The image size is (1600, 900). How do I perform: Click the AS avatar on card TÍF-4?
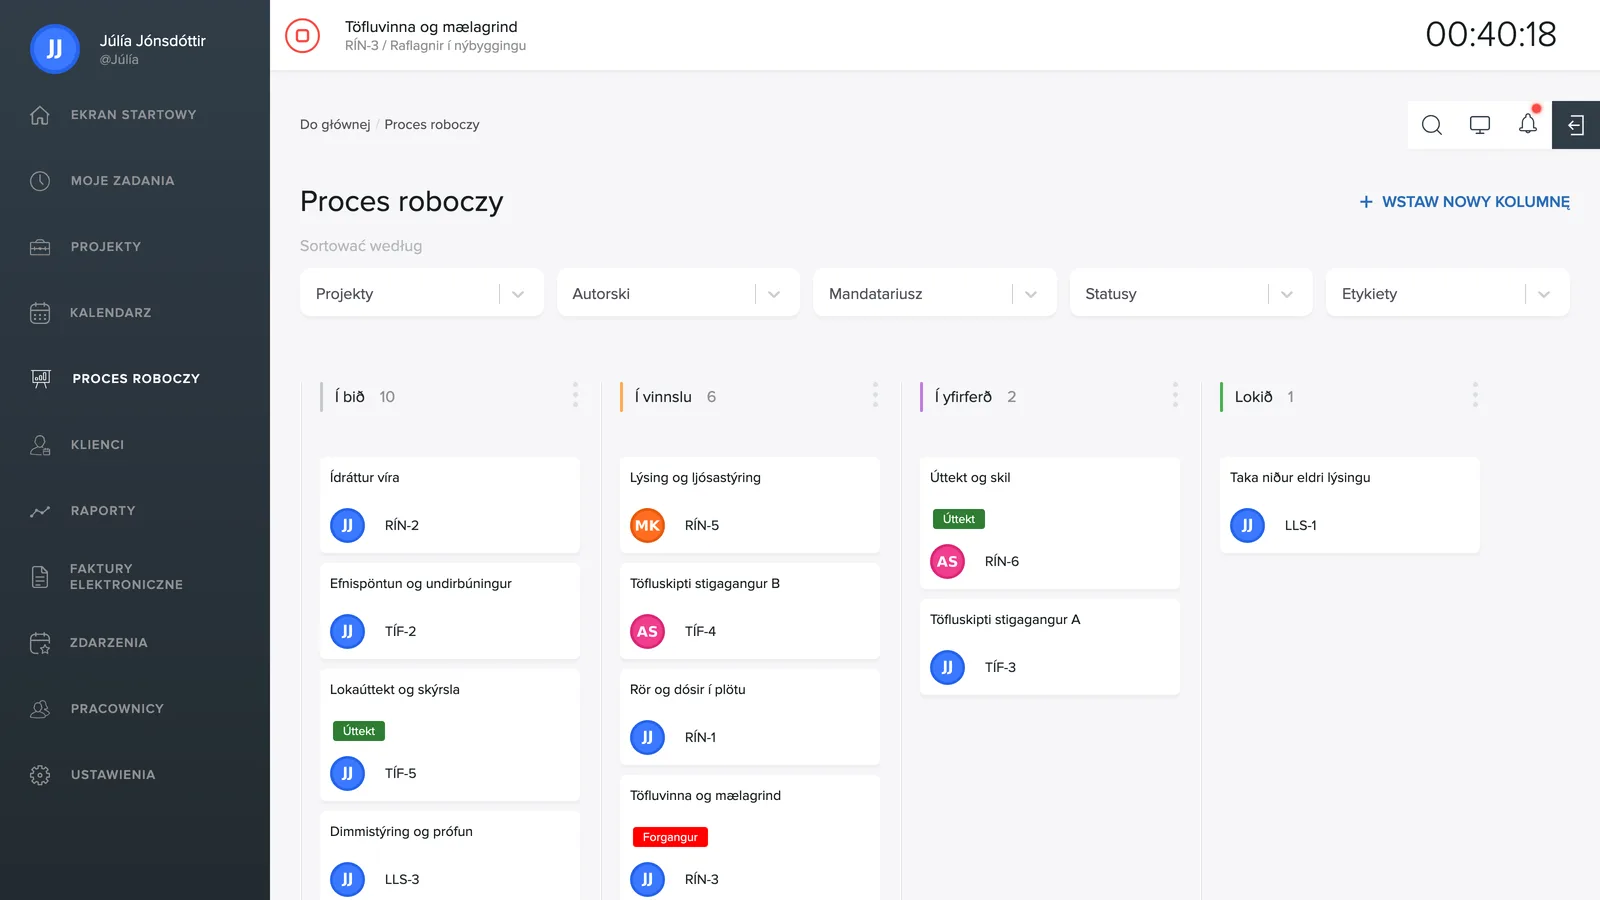pyautogui.click(x=647, y=631)
